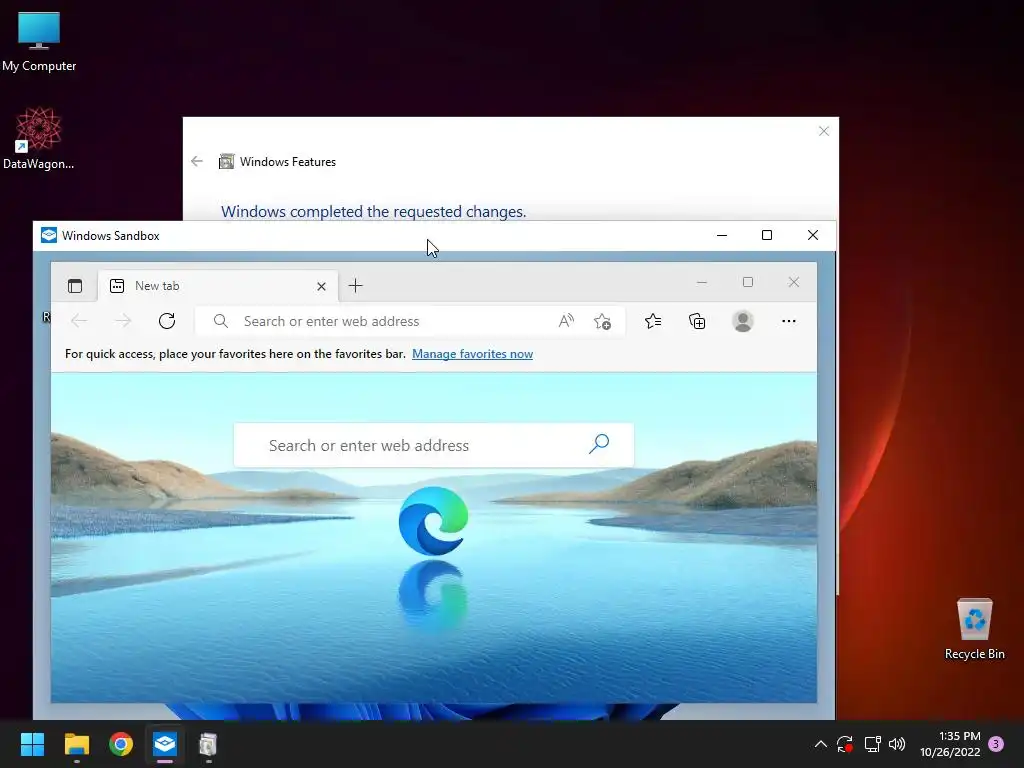1024x768 pixels.
Task: Refresh the Edge page
Action: point(167,321)
